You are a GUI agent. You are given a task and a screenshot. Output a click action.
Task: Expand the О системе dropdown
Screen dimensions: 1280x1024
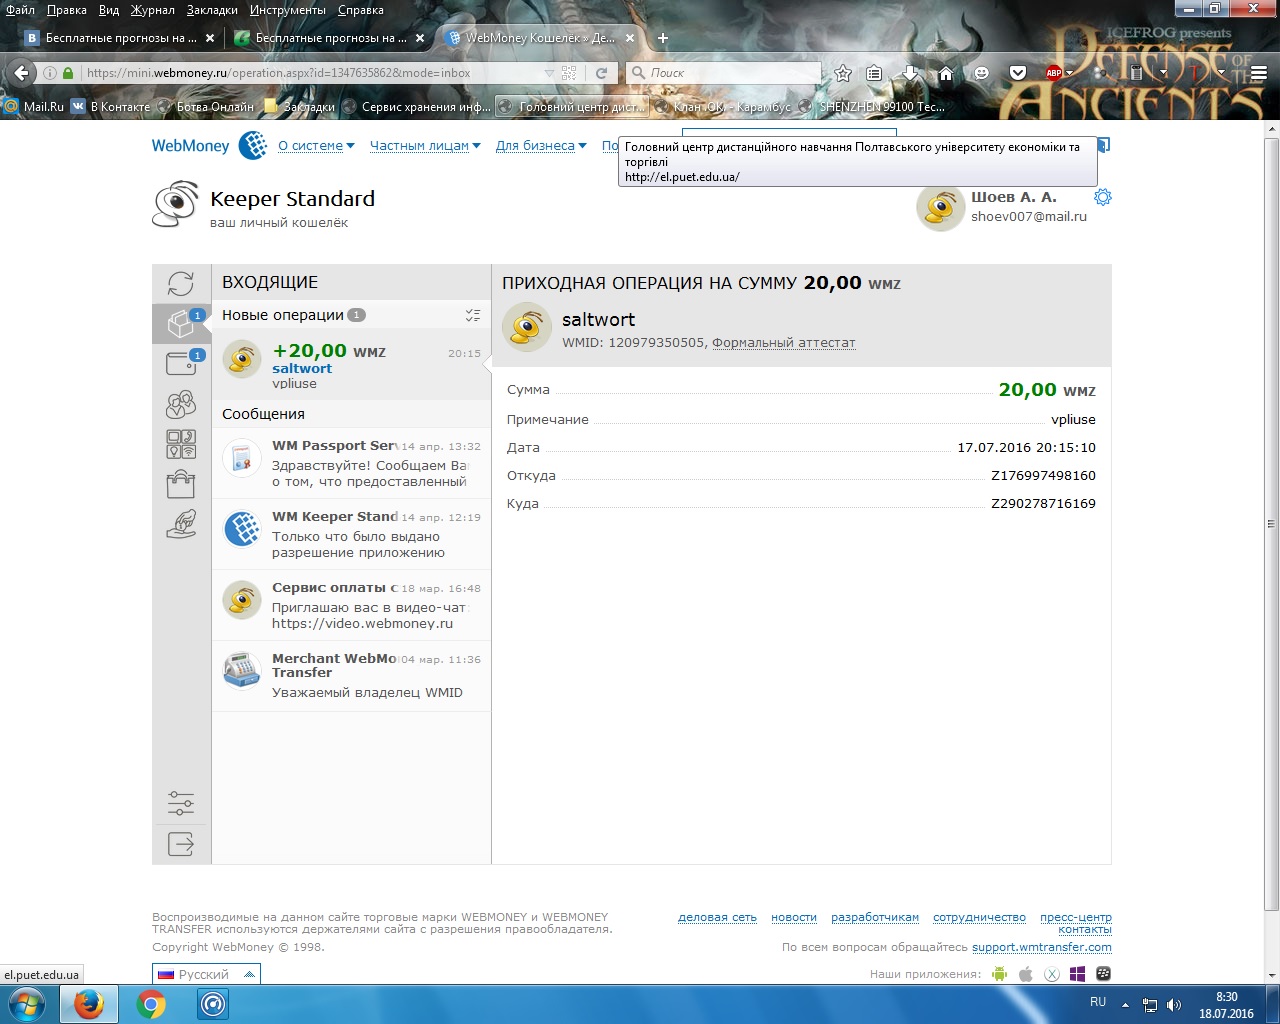(x=316, y=146)
